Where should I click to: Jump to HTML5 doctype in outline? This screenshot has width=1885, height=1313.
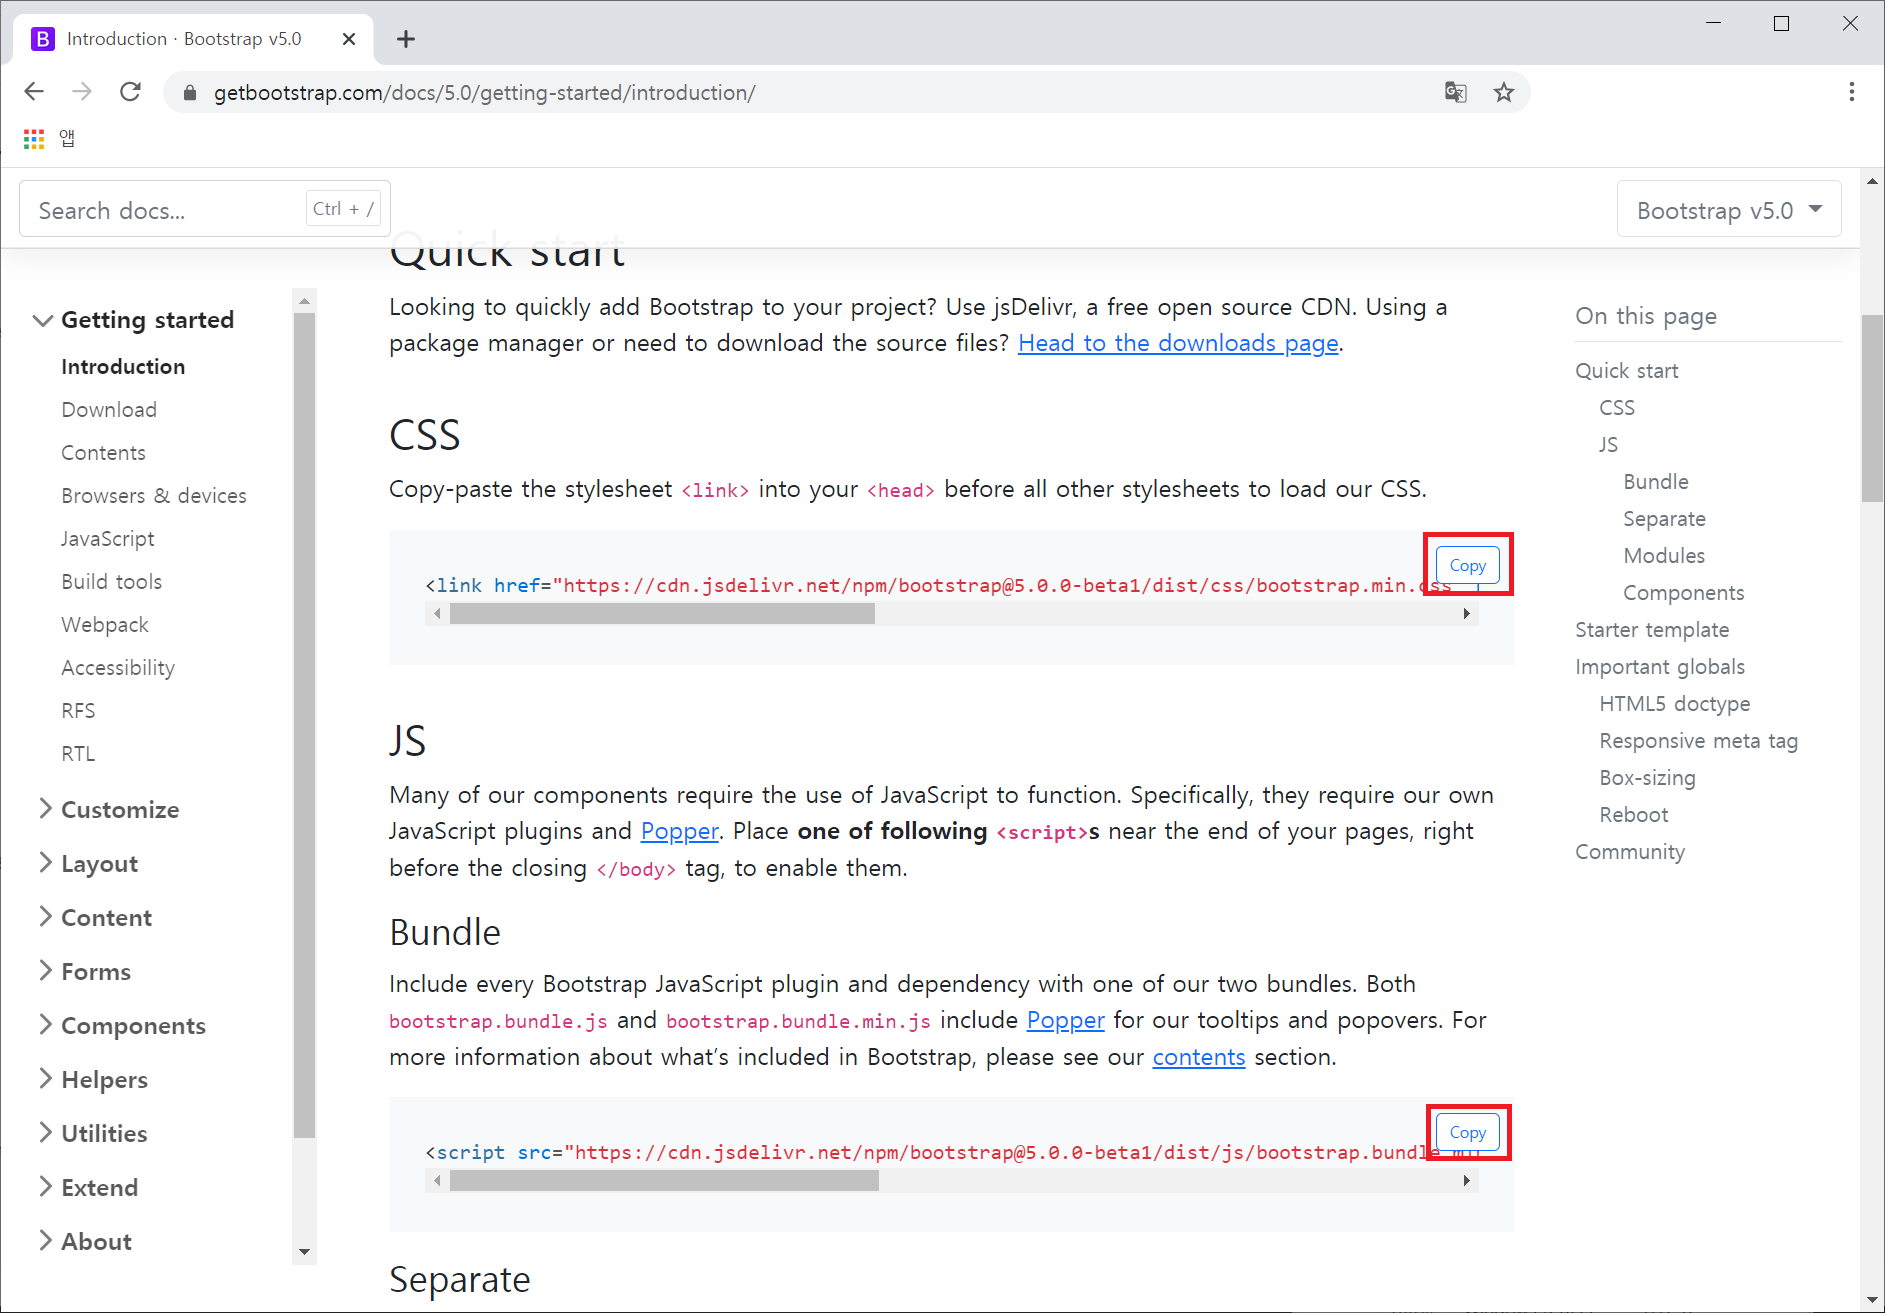coord(1675,704)
